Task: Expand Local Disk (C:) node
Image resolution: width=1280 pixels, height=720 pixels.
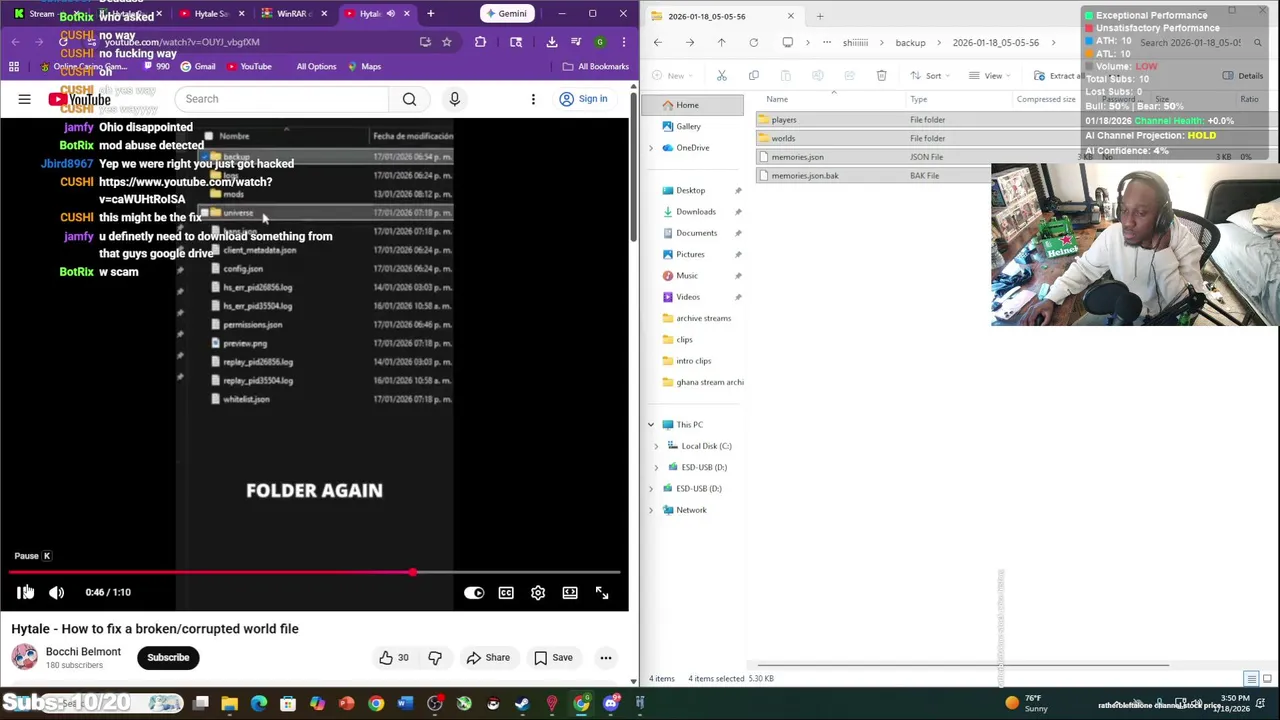Action: click(x=657, y=446)
